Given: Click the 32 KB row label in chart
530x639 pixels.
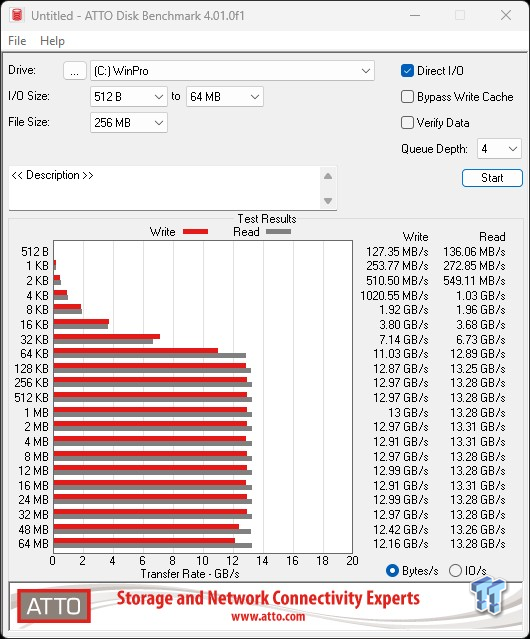Looking at the screenshot, I should 34,339.
